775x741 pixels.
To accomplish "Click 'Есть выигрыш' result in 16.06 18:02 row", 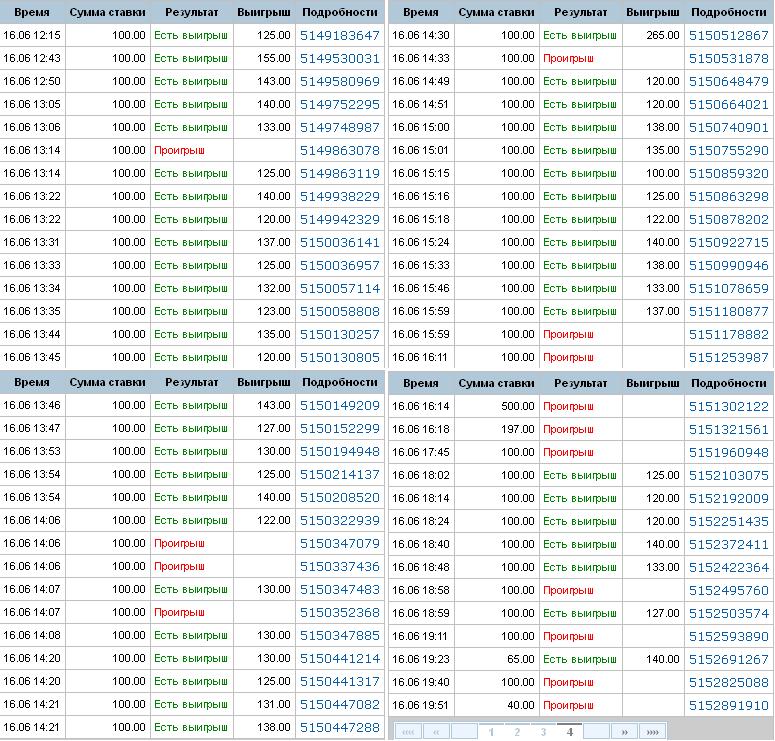I will point(580,475).
